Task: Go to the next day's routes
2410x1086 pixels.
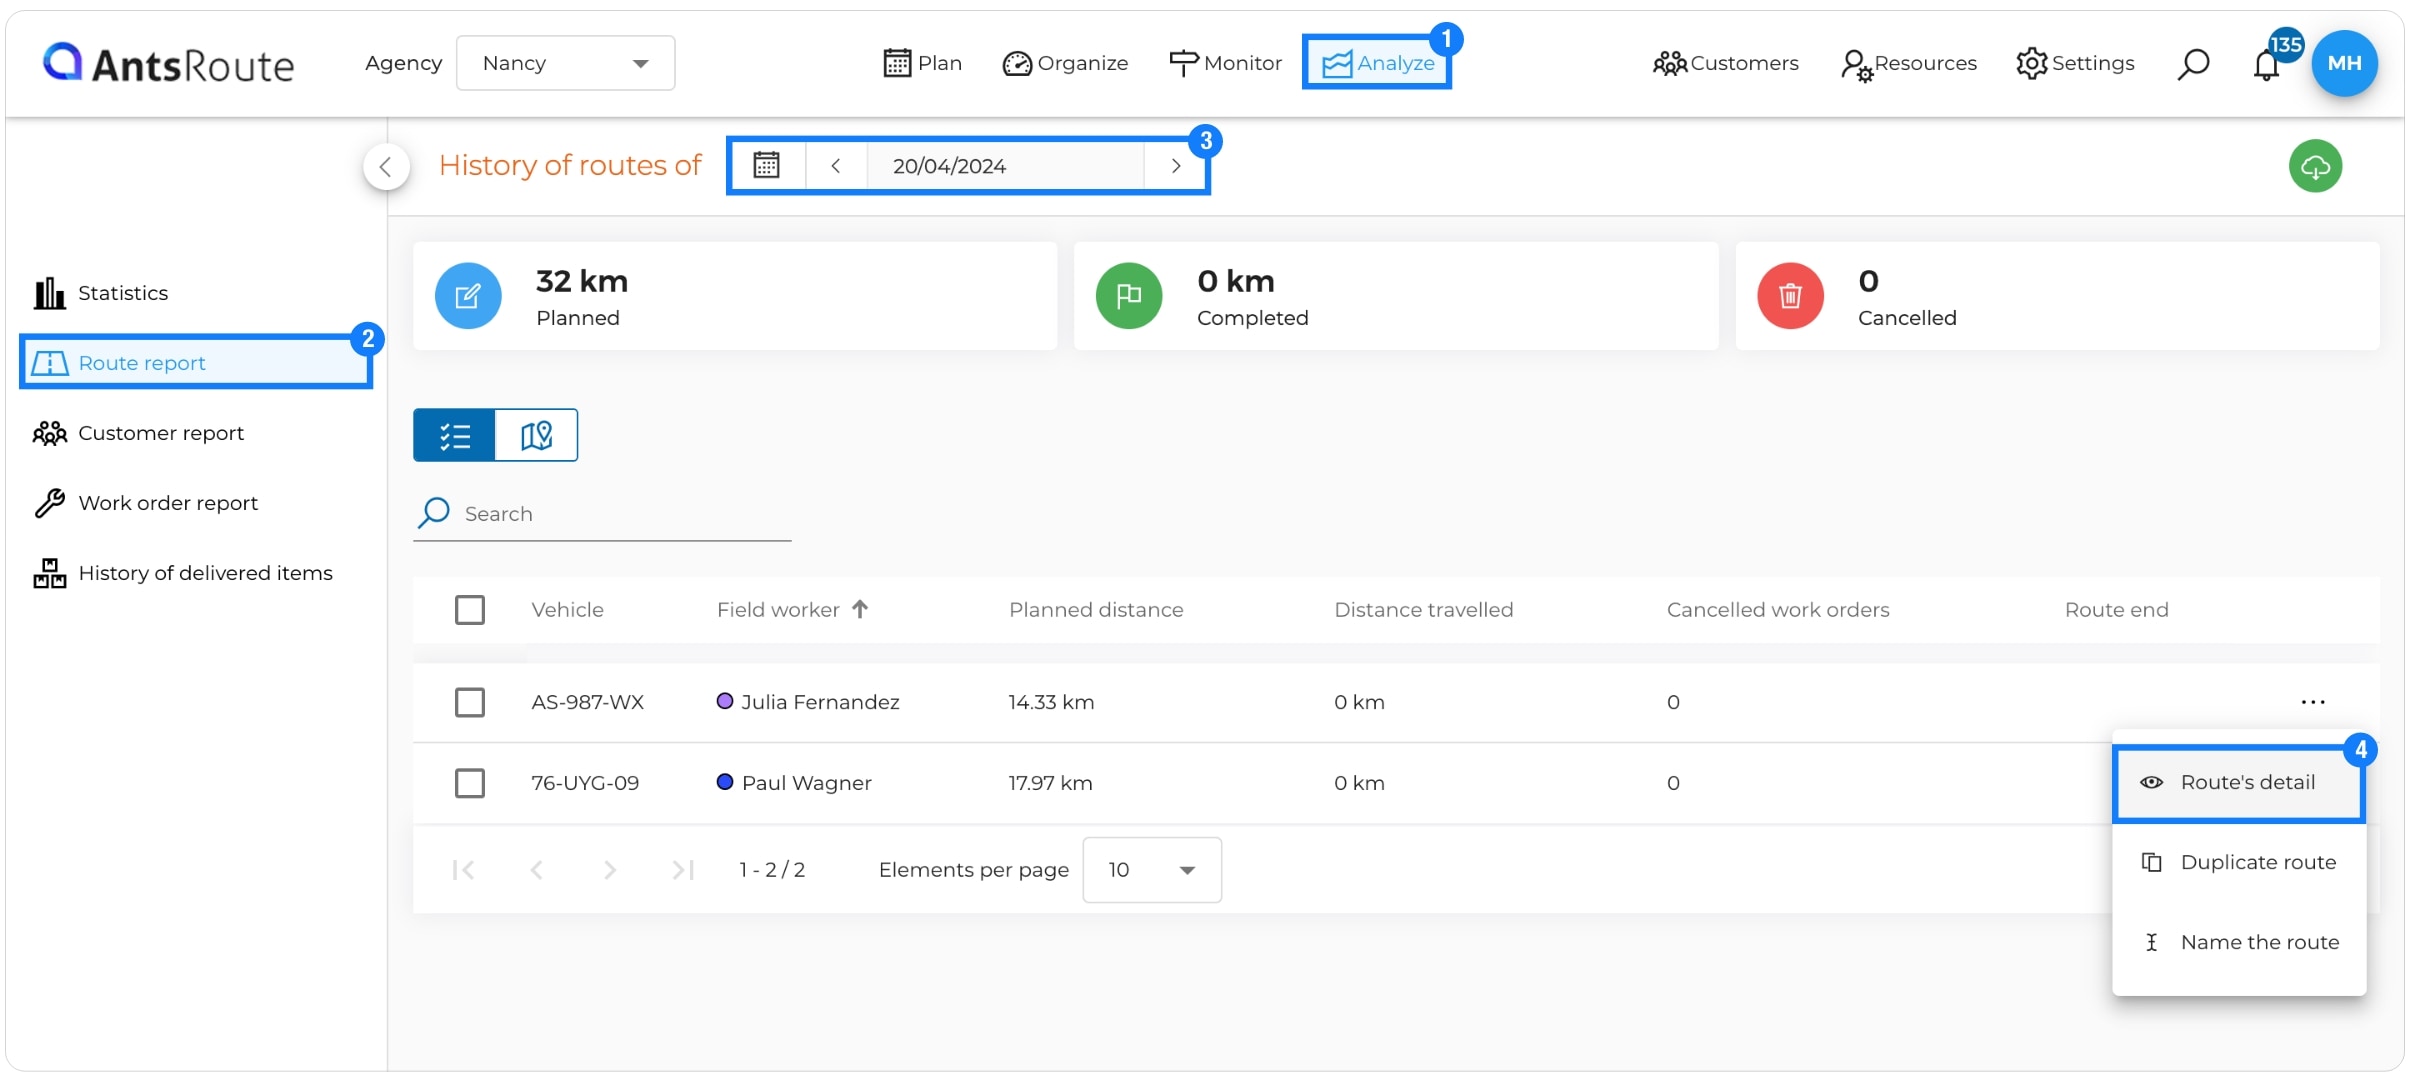Action: [x=1176, y=165]
